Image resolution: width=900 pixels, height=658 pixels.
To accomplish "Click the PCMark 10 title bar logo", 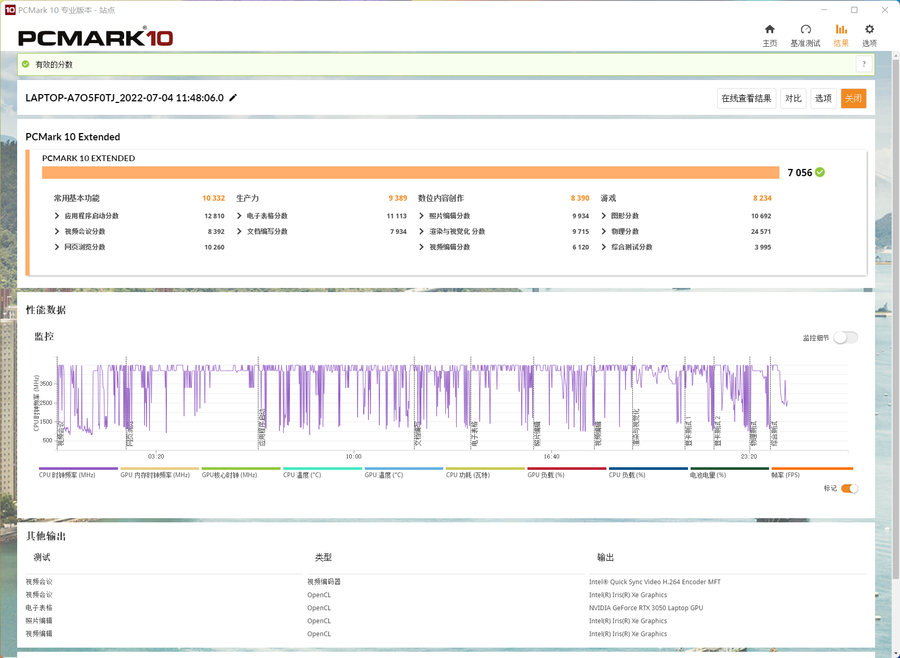I will click(x=10, y=9).
